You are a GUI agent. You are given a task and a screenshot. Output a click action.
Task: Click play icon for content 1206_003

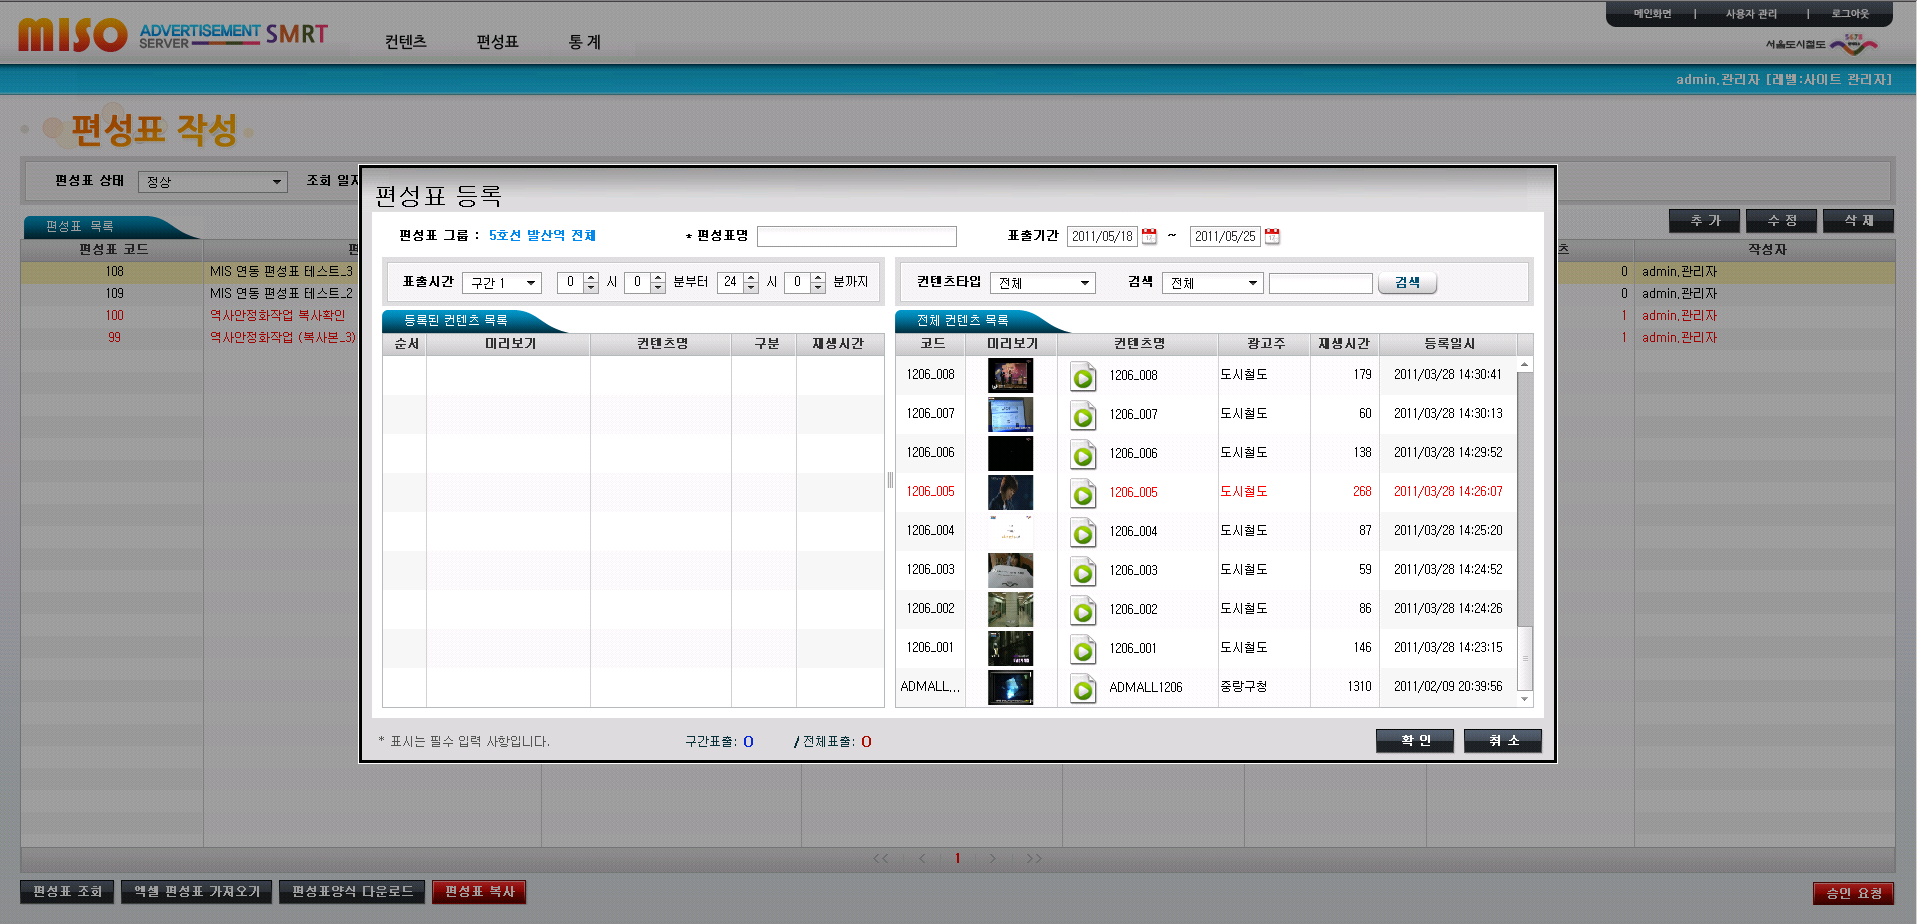[x=1083, y=573]
